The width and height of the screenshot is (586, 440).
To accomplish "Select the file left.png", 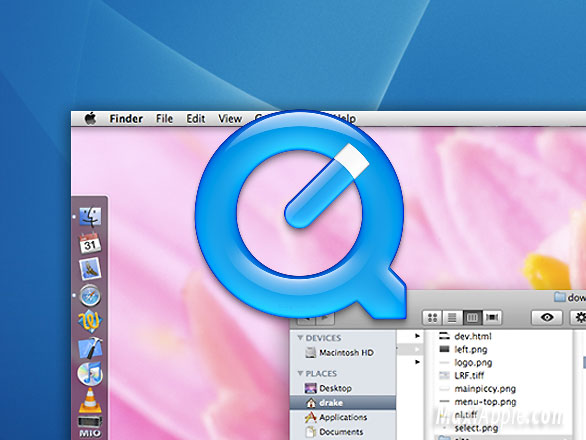I will tap(471, 350).
